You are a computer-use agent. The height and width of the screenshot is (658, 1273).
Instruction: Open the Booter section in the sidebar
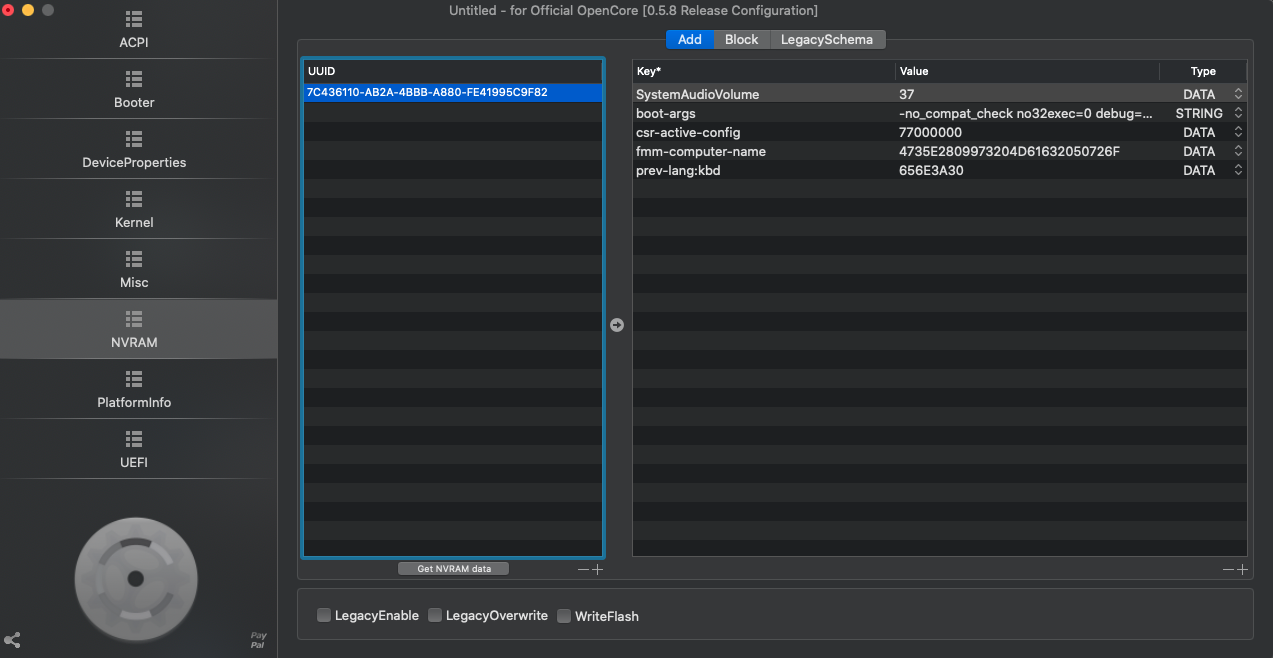pyautogui.click(x=134, y=89)
